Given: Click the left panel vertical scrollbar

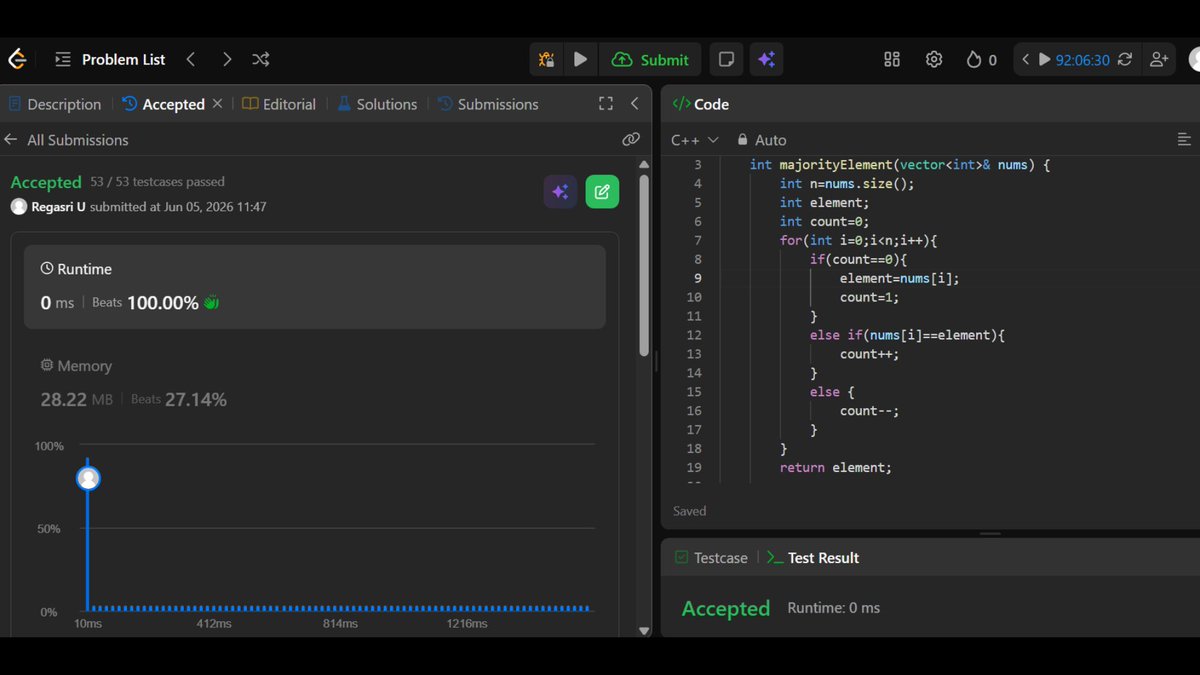Looking at the screenshot, I should (644, 264).
